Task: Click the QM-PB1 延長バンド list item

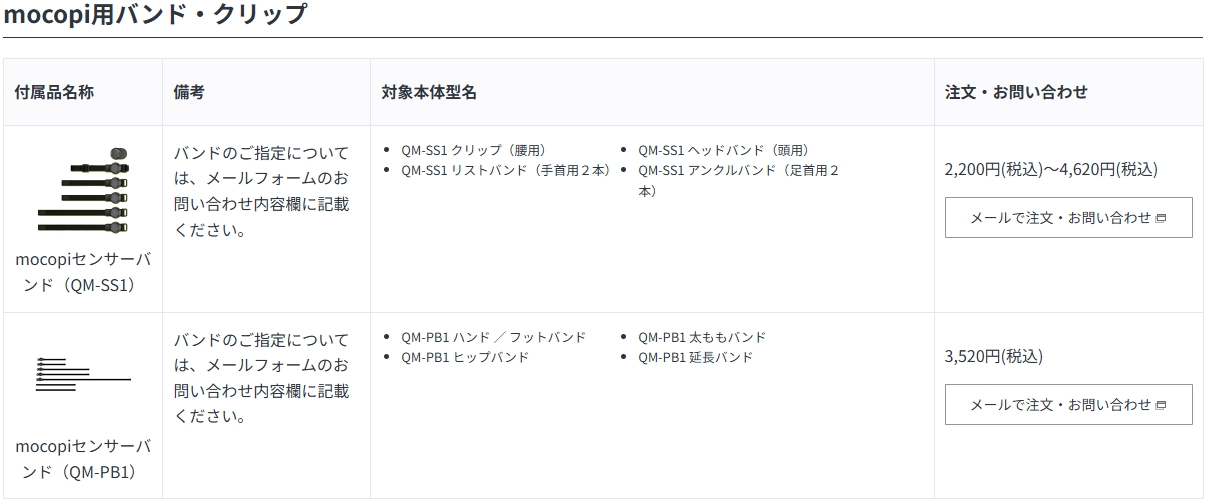Action: click(695, 357)
